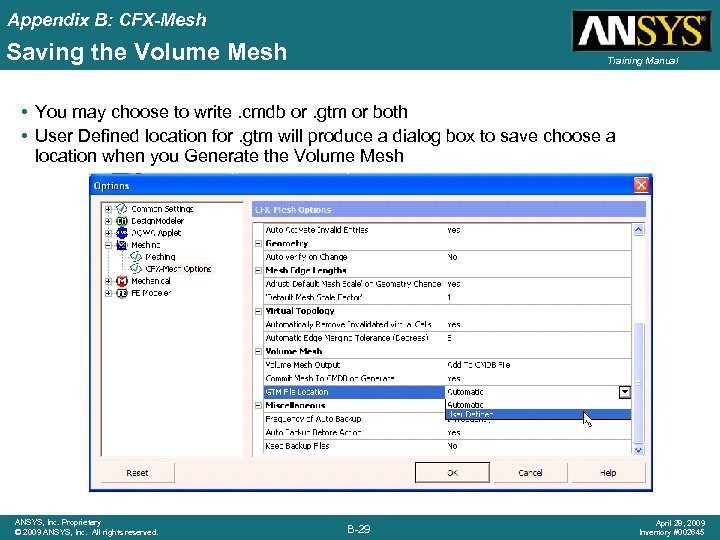Click the OK button
720x540 pixels.
click(x=452, y=473)
